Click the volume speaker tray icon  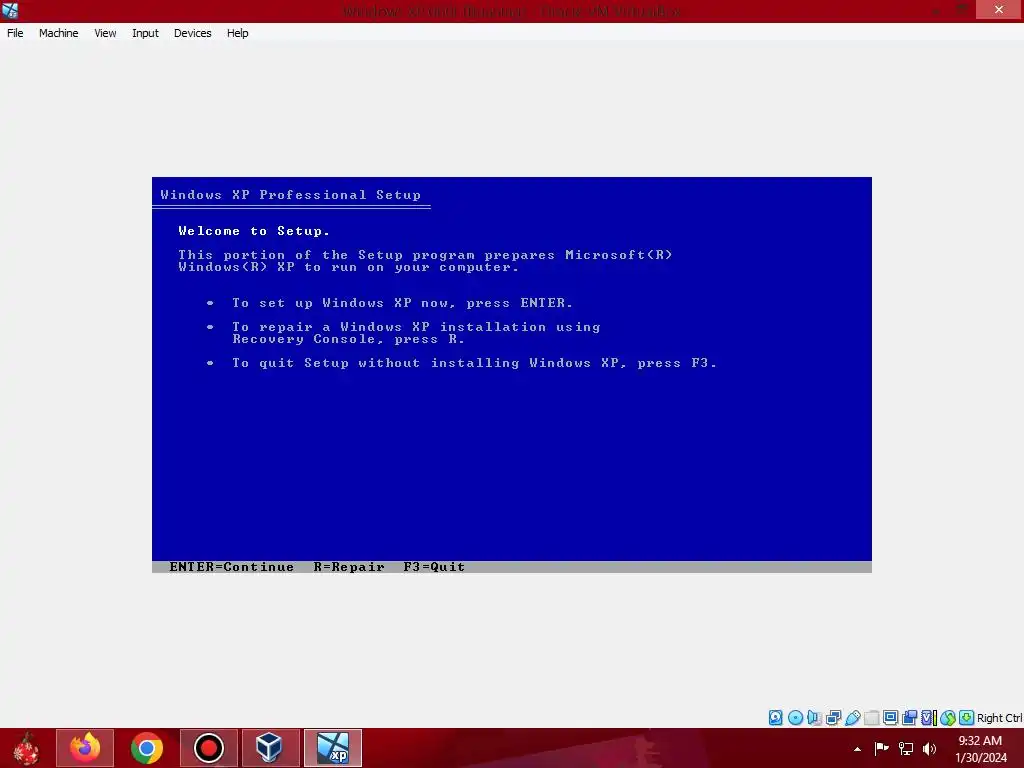[929, 748]
